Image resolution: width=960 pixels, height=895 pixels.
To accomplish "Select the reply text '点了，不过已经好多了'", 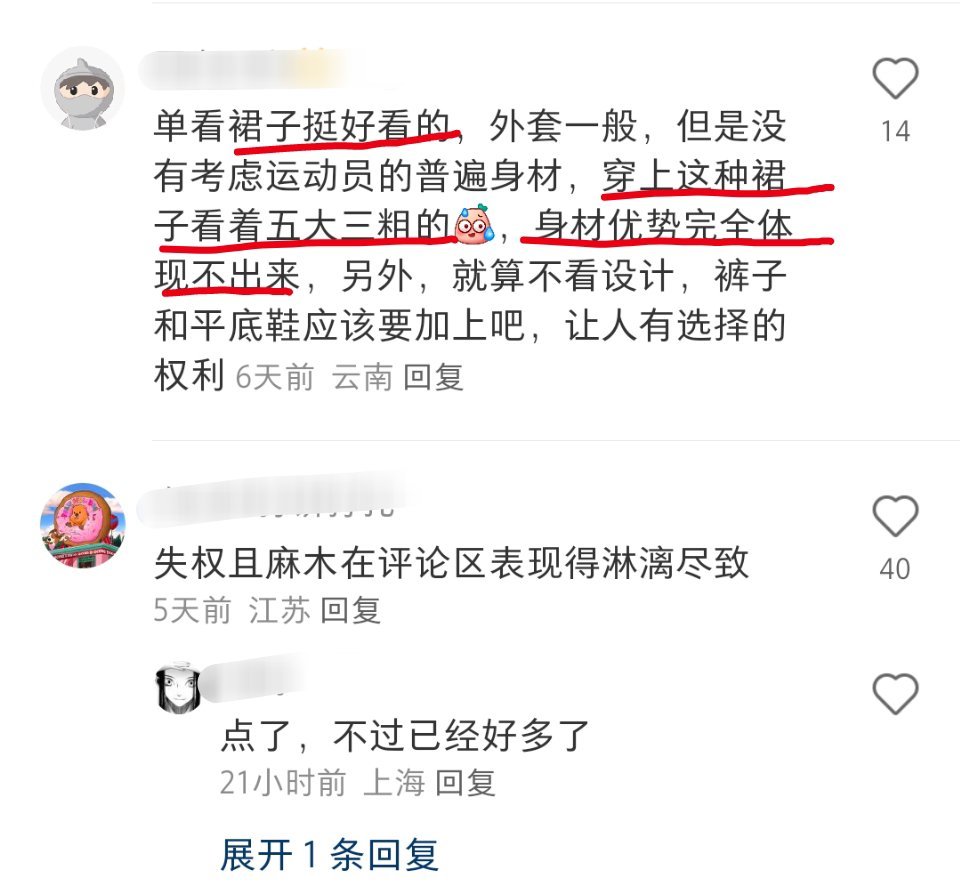I will [405, 735].
